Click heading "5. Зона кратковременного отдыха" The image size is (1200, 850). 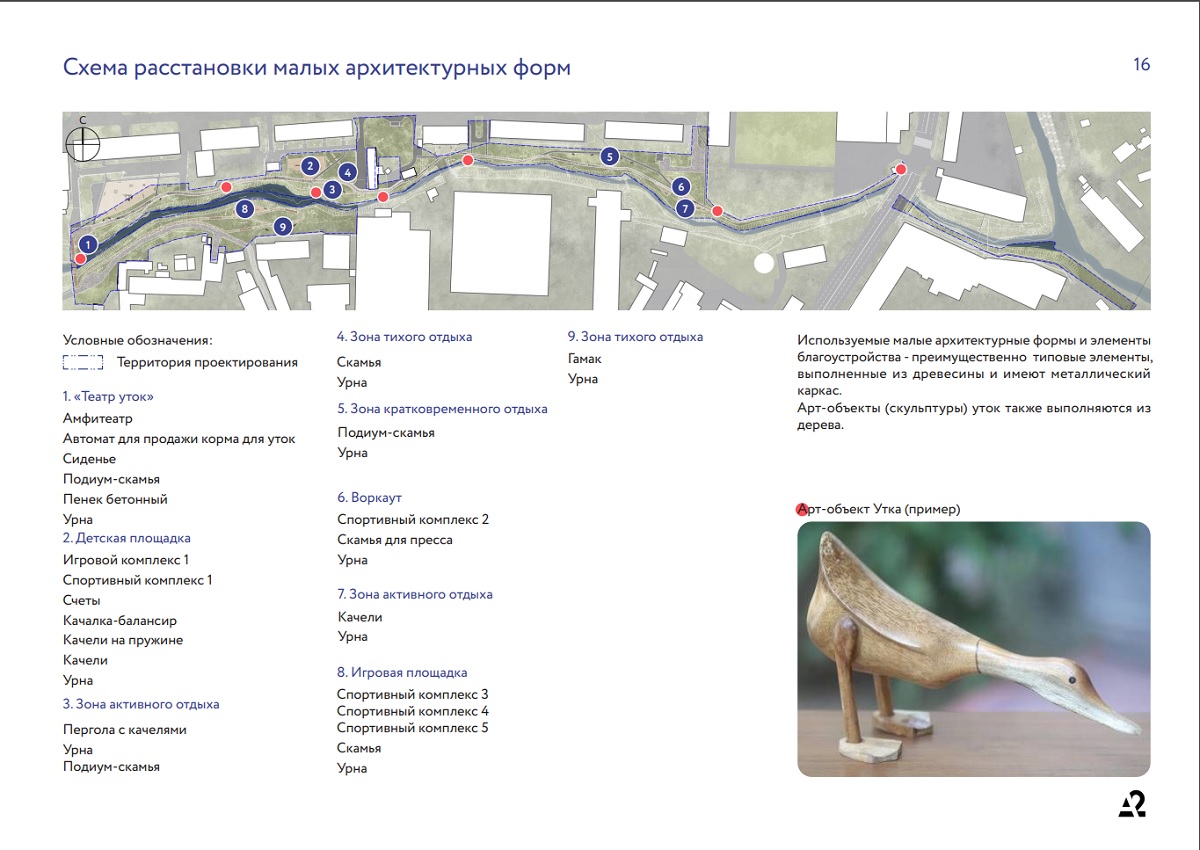coord(442,409)
